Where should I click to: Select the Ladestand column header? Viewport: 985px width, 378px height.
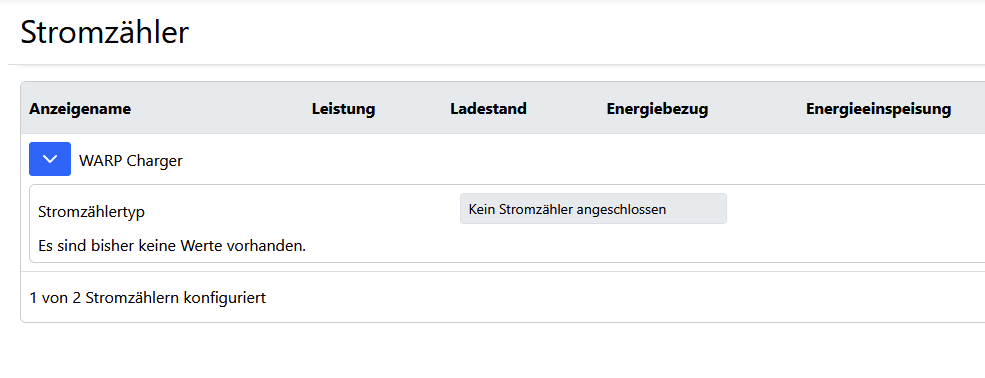(x=488, y=109)
